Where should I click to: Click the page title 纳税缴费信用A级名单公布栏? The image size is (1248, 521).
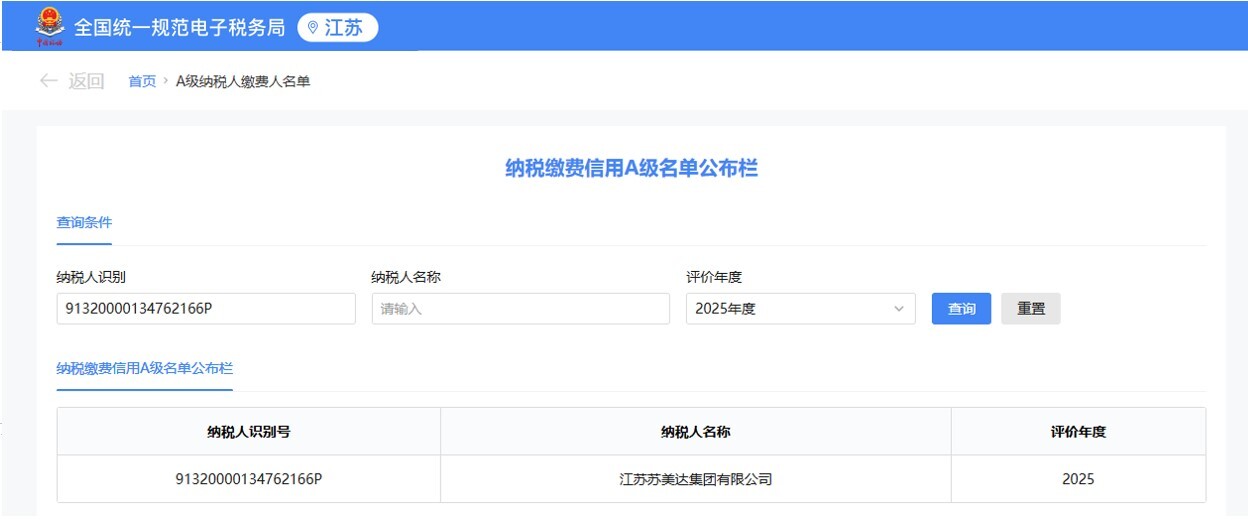coord(631,168)
